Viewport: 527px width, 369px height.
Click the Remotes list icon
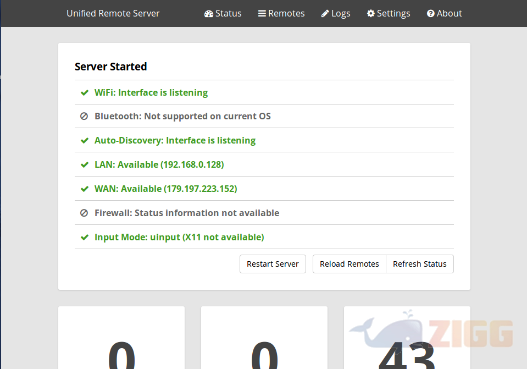coord(262,13)
